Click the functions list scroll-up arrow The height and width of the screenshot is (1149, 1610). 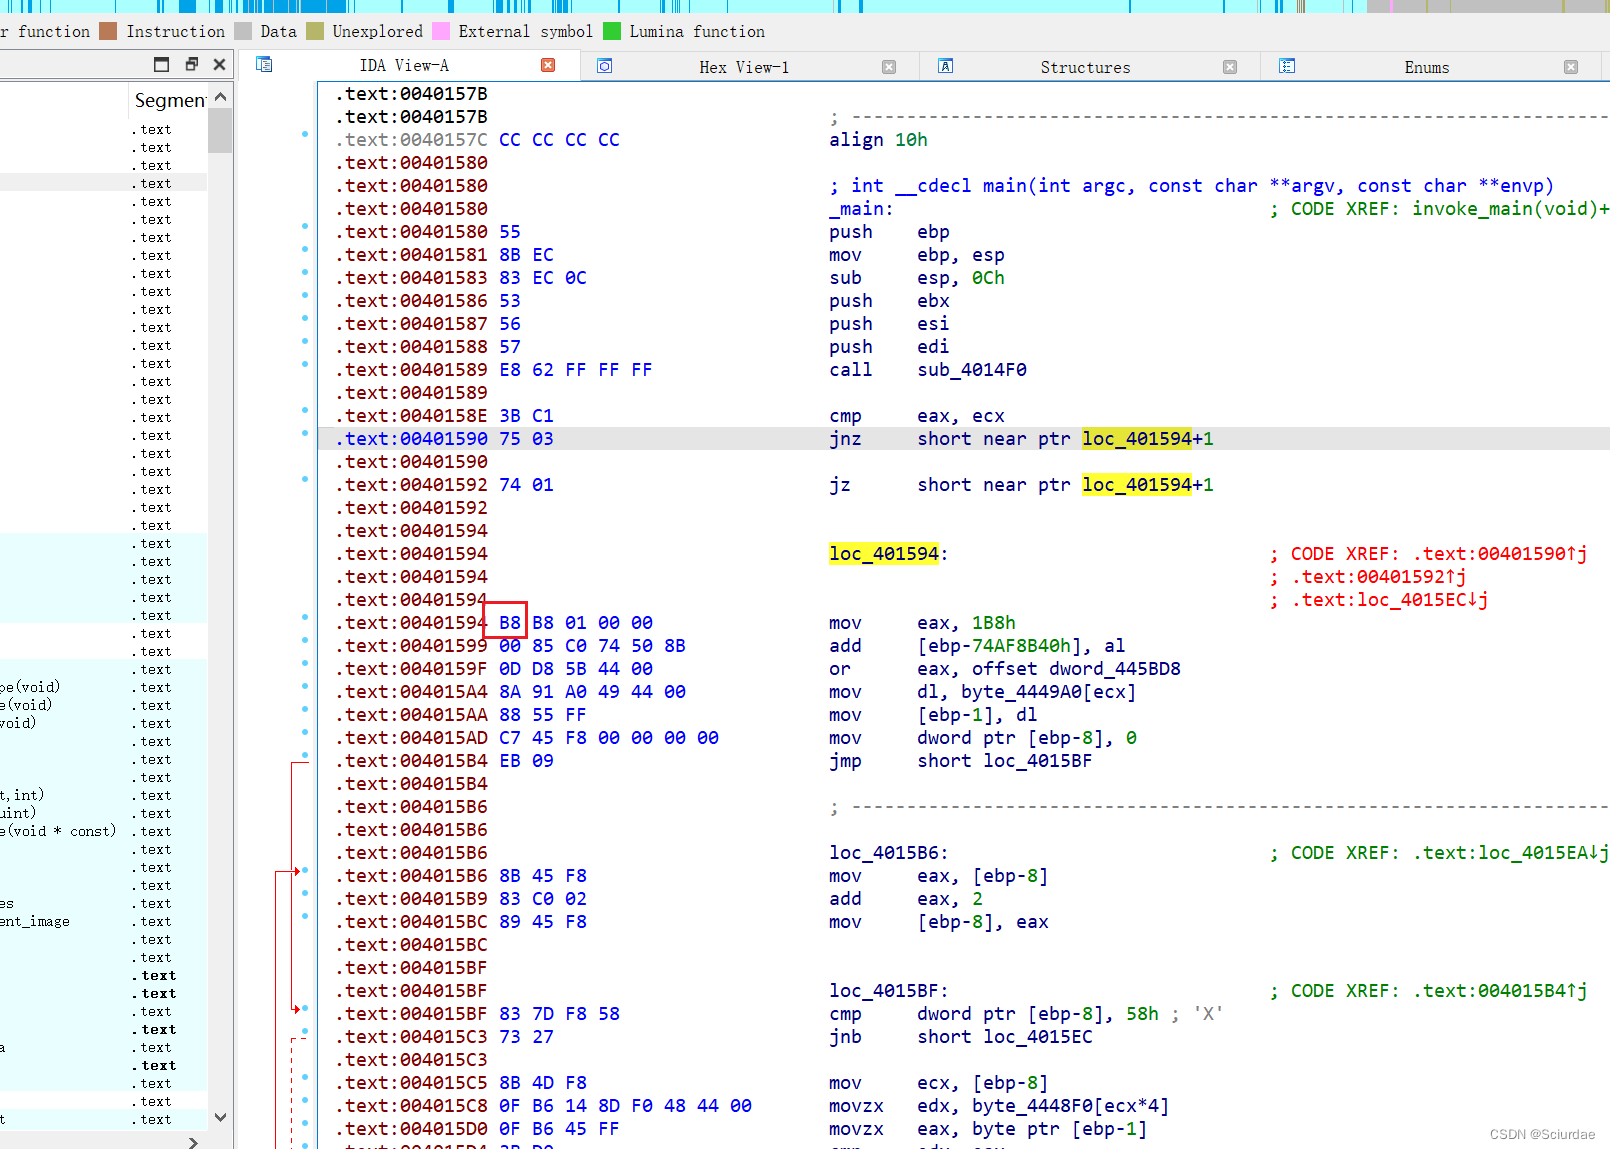coord(221,96)
